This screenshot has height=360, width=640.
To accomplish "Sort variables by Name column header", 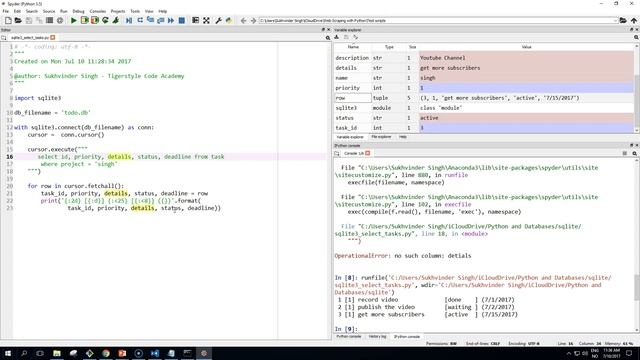I will coord(353,47).
